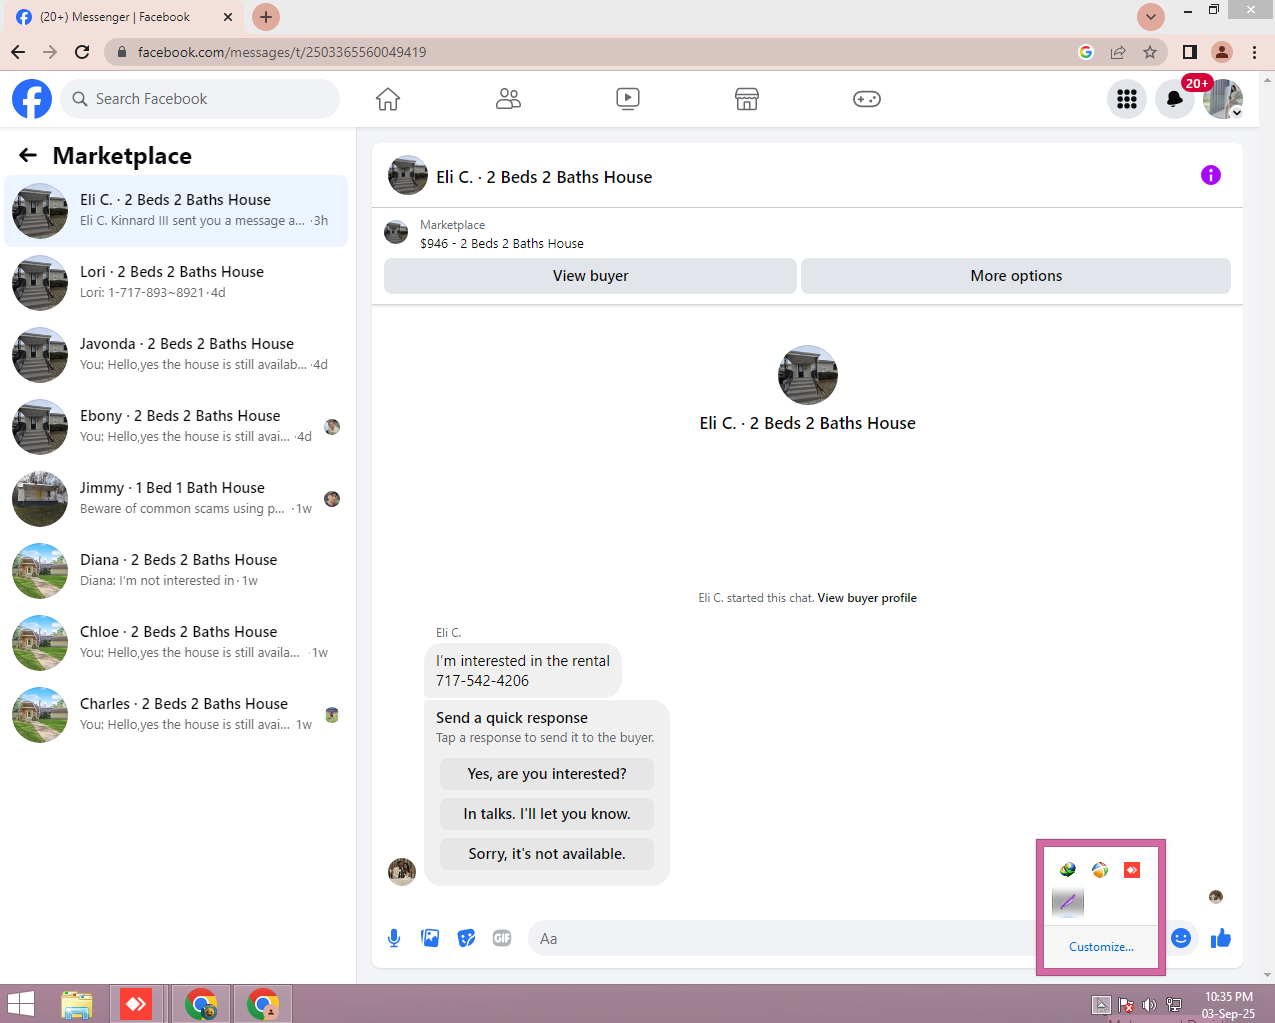This screenshot has width=1275, height=1023.
Task: Open the View buyer profile link
Action: (867, 598)
